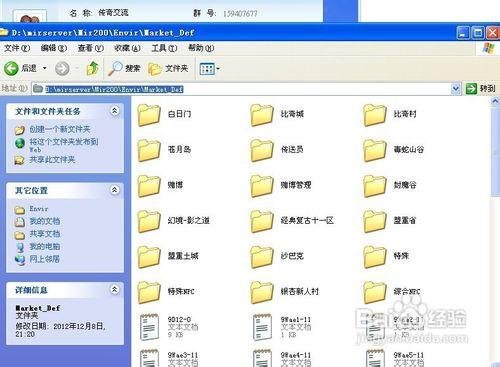Image resolution: width=500 pixels, height=367 pixels.
Task: Open 我的文档 from other places
Action: [x=45, y=221]
